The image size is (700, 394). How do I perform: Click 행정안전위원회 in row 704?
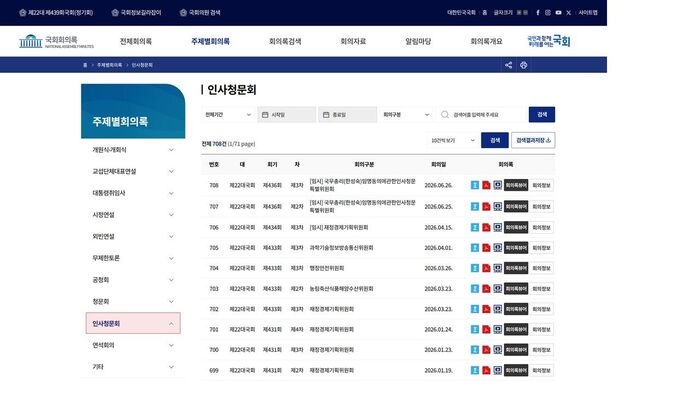click(x=327, y=268)
